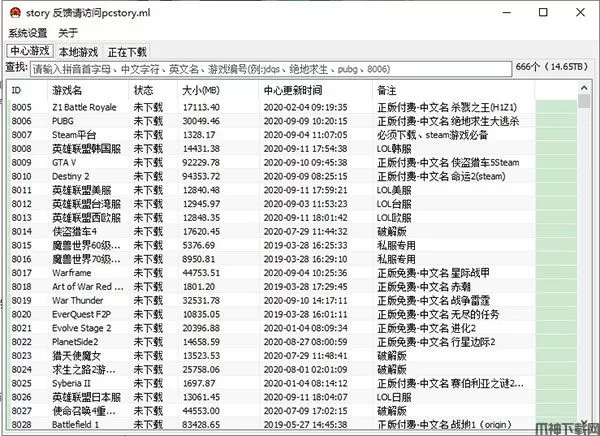Select the PlanetSide2 row
Image resolution: width=600 pixels, height=436 pixels.
coord(292,342)
